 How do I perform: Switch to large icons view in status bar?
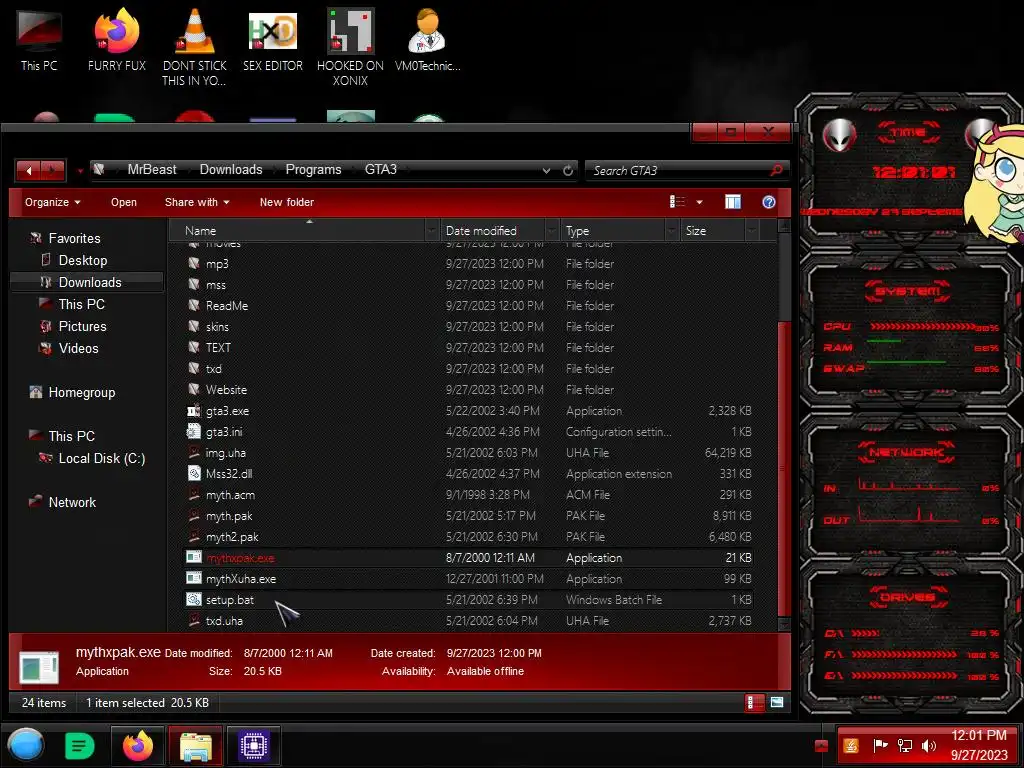776,703
